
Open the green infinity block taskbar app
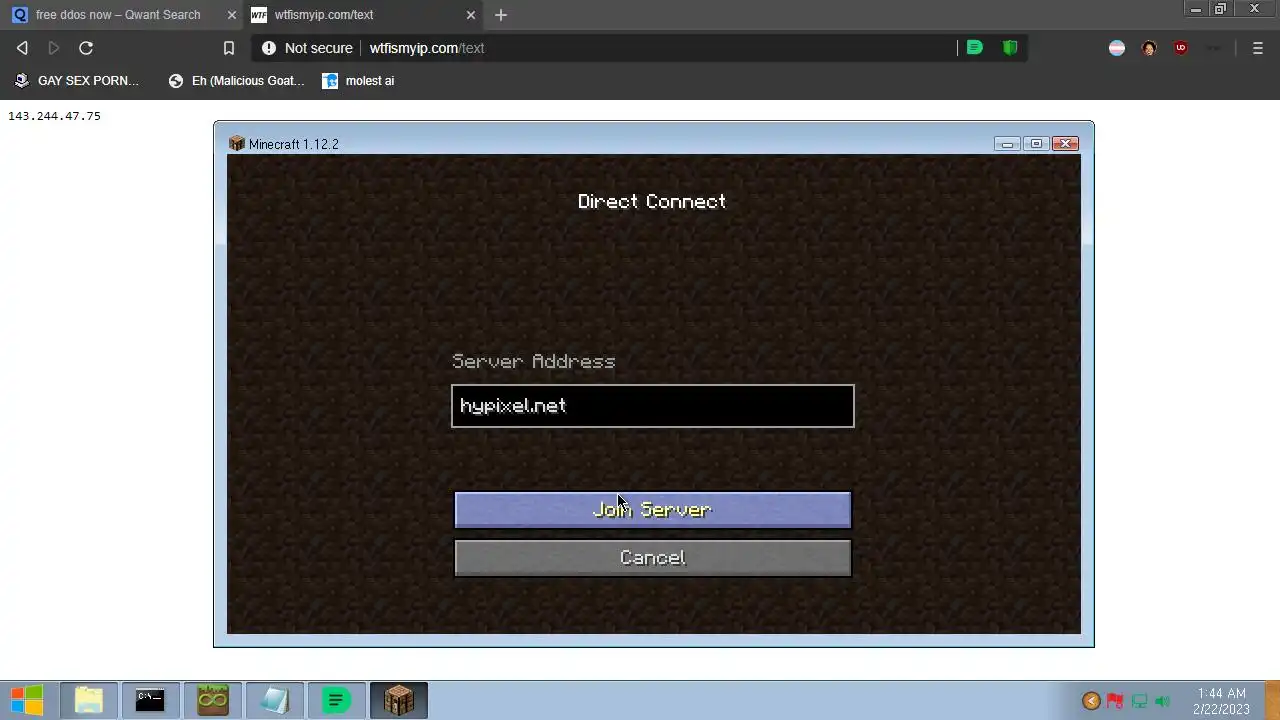213,701
